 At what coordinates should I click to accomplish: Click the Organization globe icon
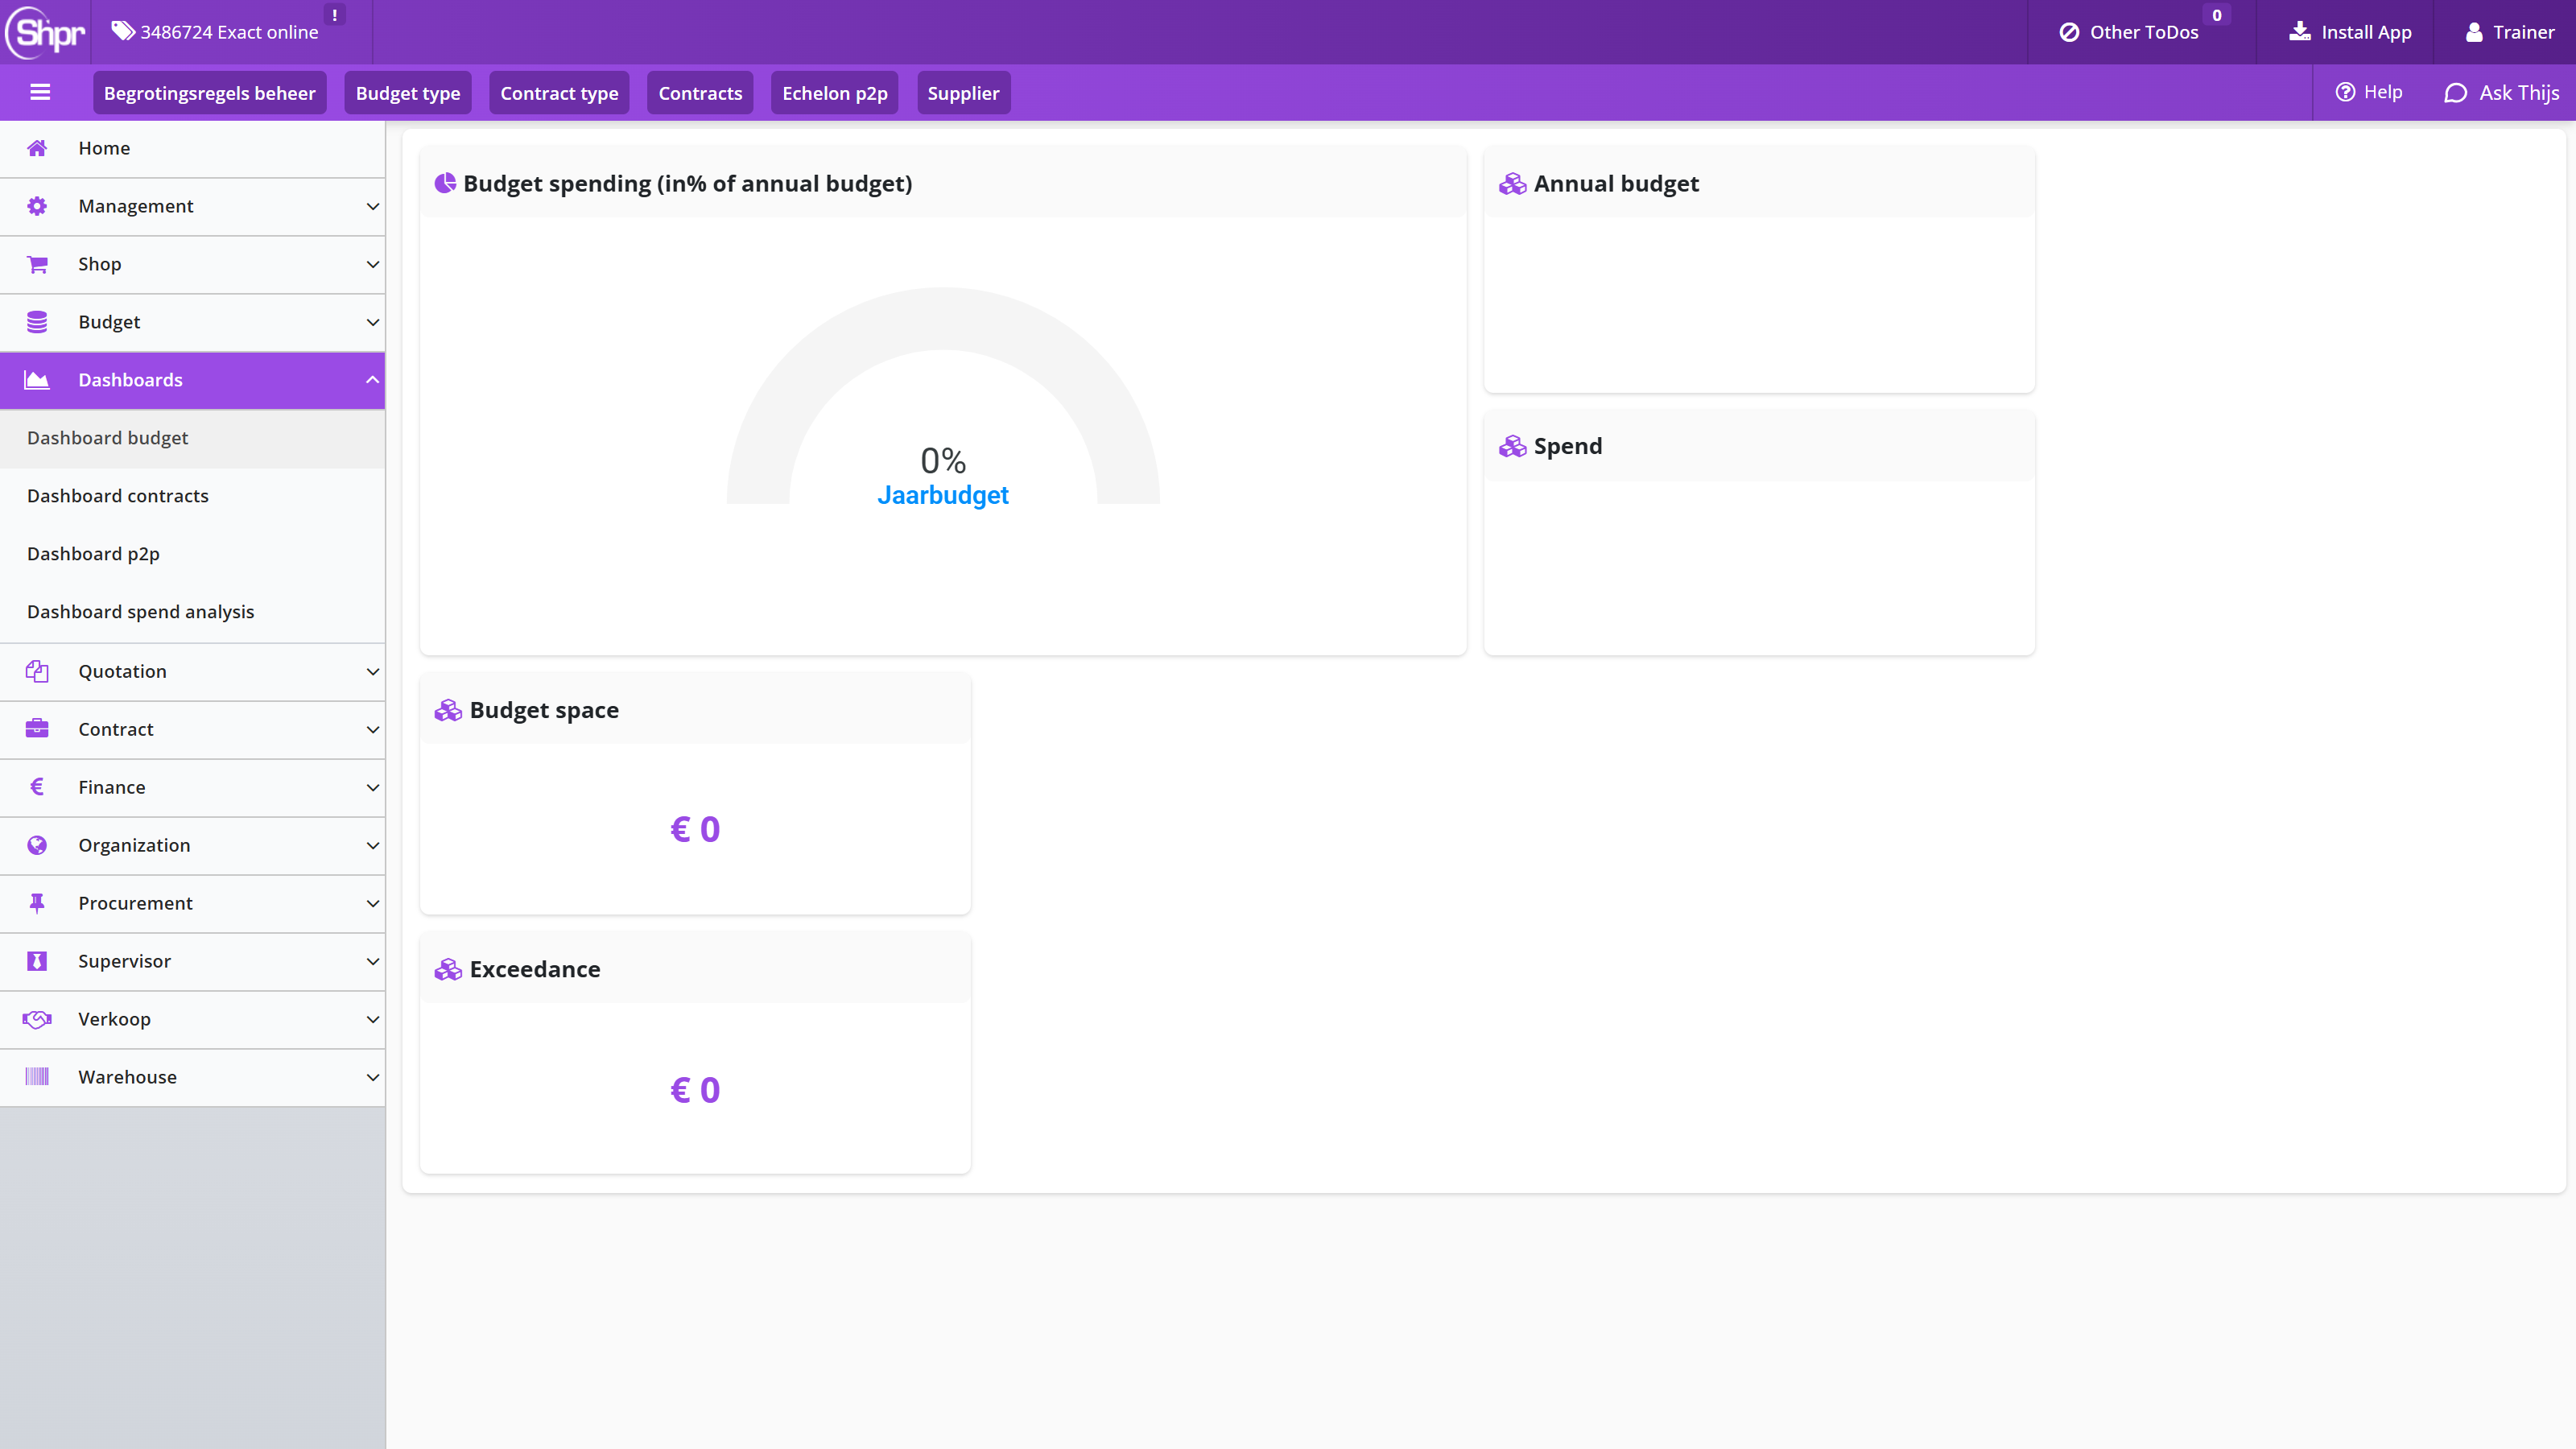click(x=37, y=845)
